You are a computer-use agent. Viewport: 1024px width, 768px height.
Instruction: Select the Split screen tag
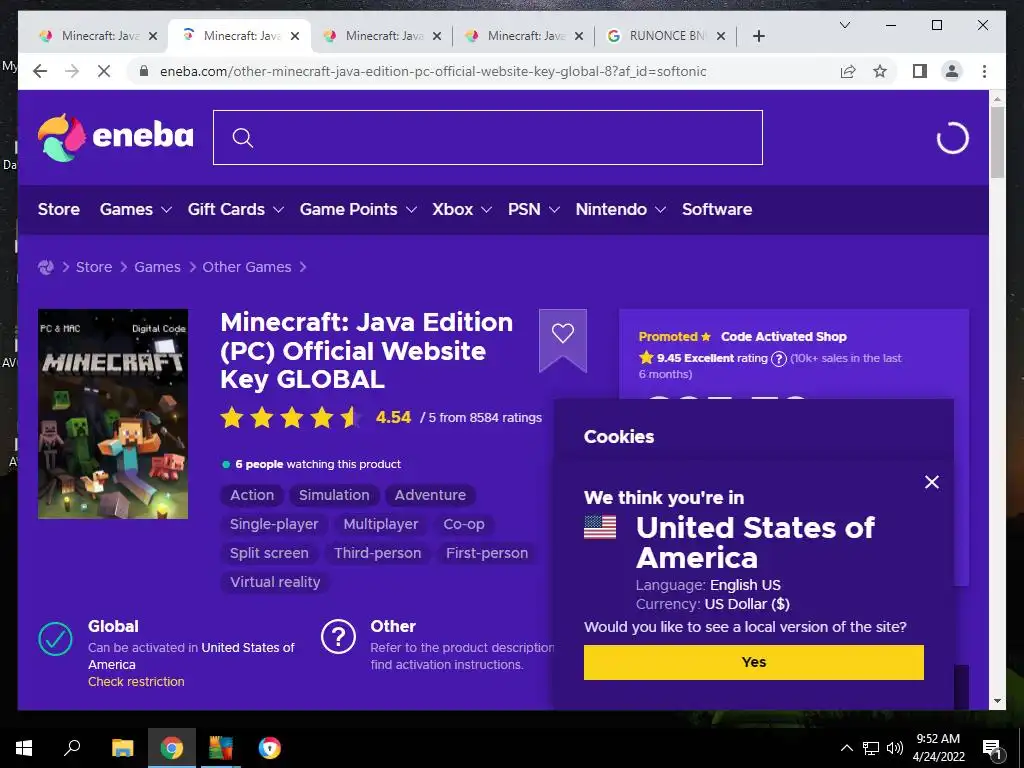coord(269,553)
